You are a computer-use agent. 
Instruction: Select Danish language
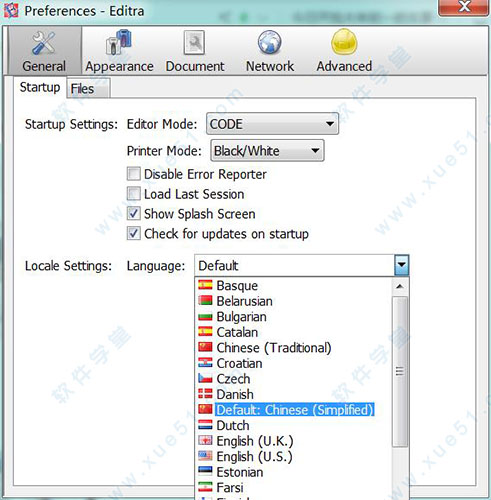coord(235,394)
